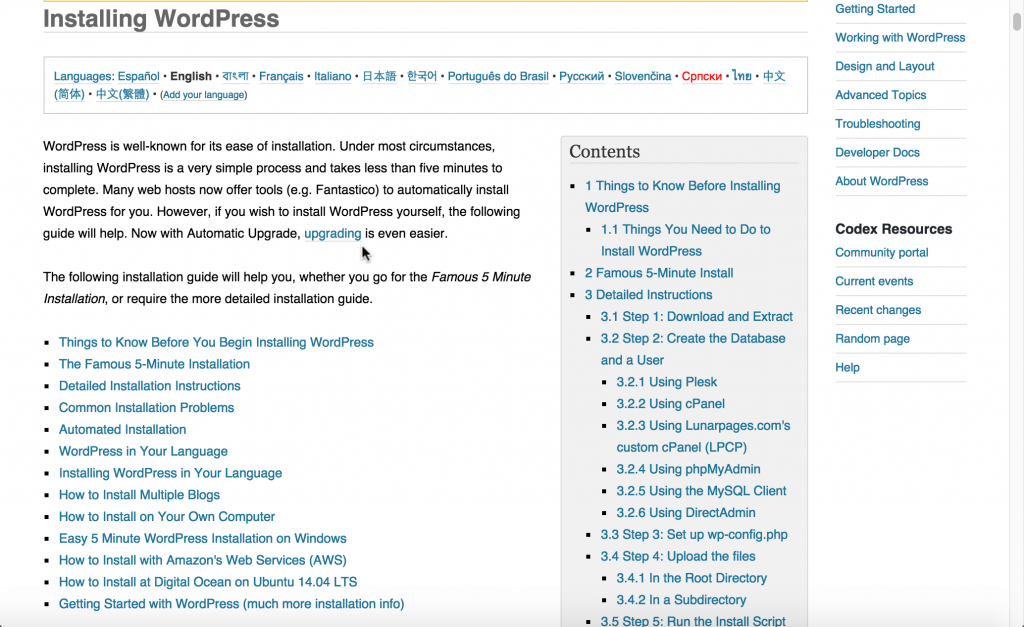Viewport: 1024px width, 627px height.
Task: Follow the upgrading link in the intro
Action: coord(332,233)
